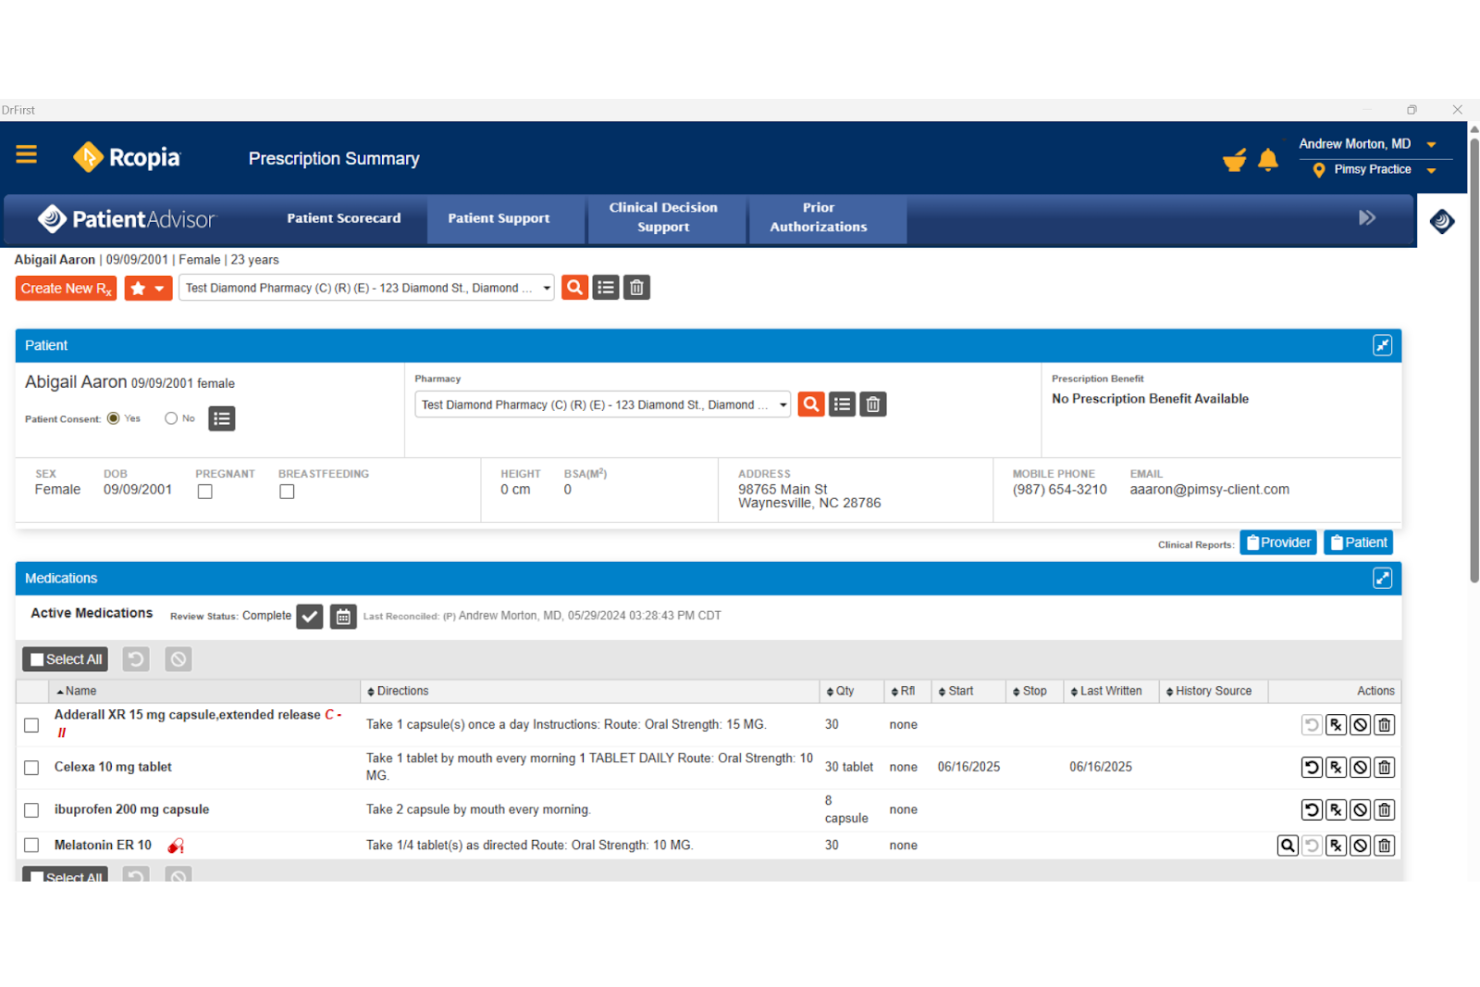Screen dimensions: 1480x987
Task: Stop the Melatonin ER 10 medication
Action: (x=1360, y=846)
